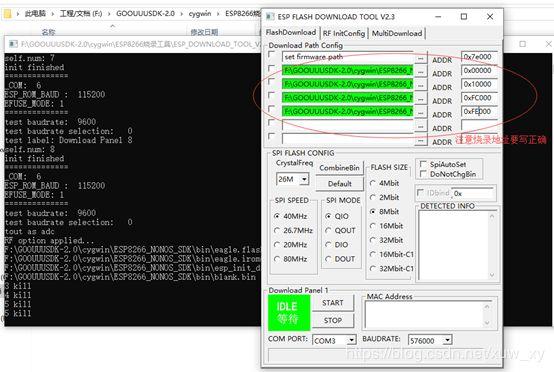Open the CrystalFreq 26M dropdown
This screenshot has height=372, width=554.
click(x=304, y=179)
